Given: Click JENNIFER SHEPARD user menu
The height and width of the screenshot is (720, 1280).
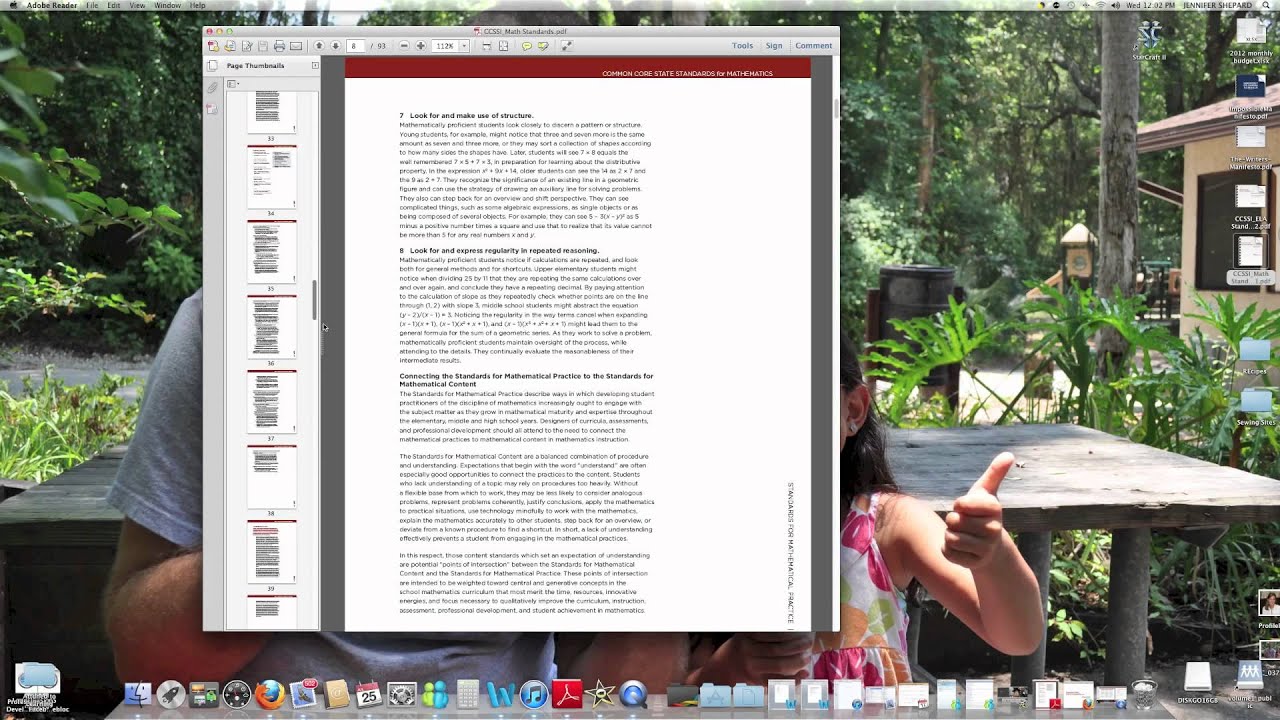Looking at the screenshot, I should tap(1218, 5).
